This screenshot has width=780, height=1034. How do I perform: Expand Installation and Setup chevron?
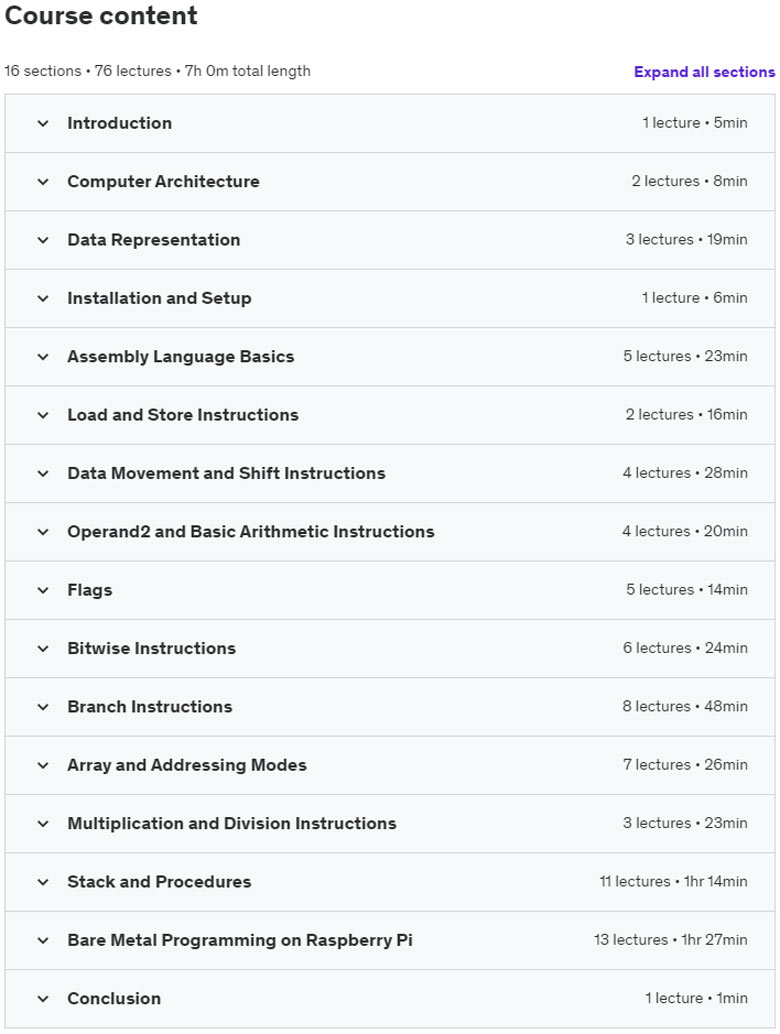(43, 299)
